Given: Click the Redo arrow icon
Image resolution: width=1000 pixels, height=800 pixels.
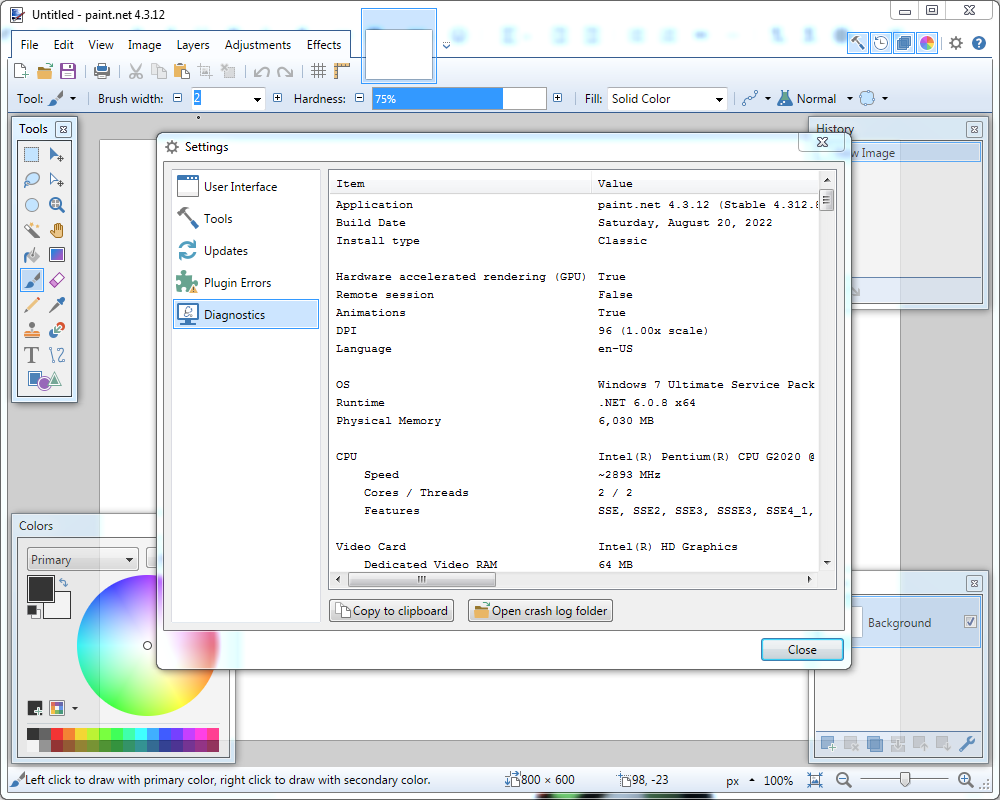Looking at the screenshot, I should pos(285,71).
